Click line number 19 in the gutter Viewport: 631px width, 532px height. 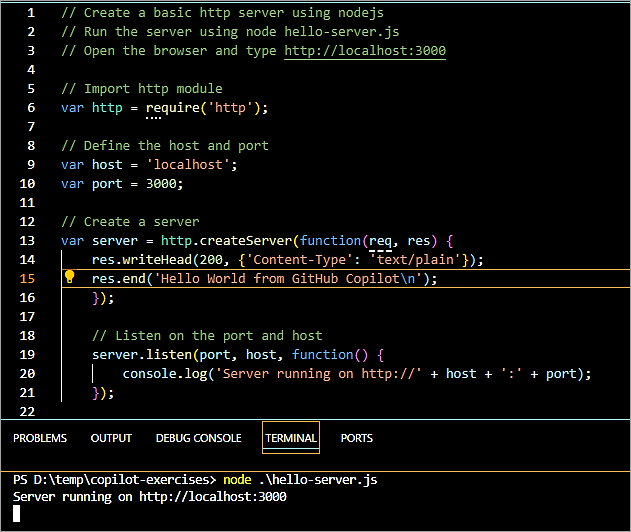coord(27,355)
